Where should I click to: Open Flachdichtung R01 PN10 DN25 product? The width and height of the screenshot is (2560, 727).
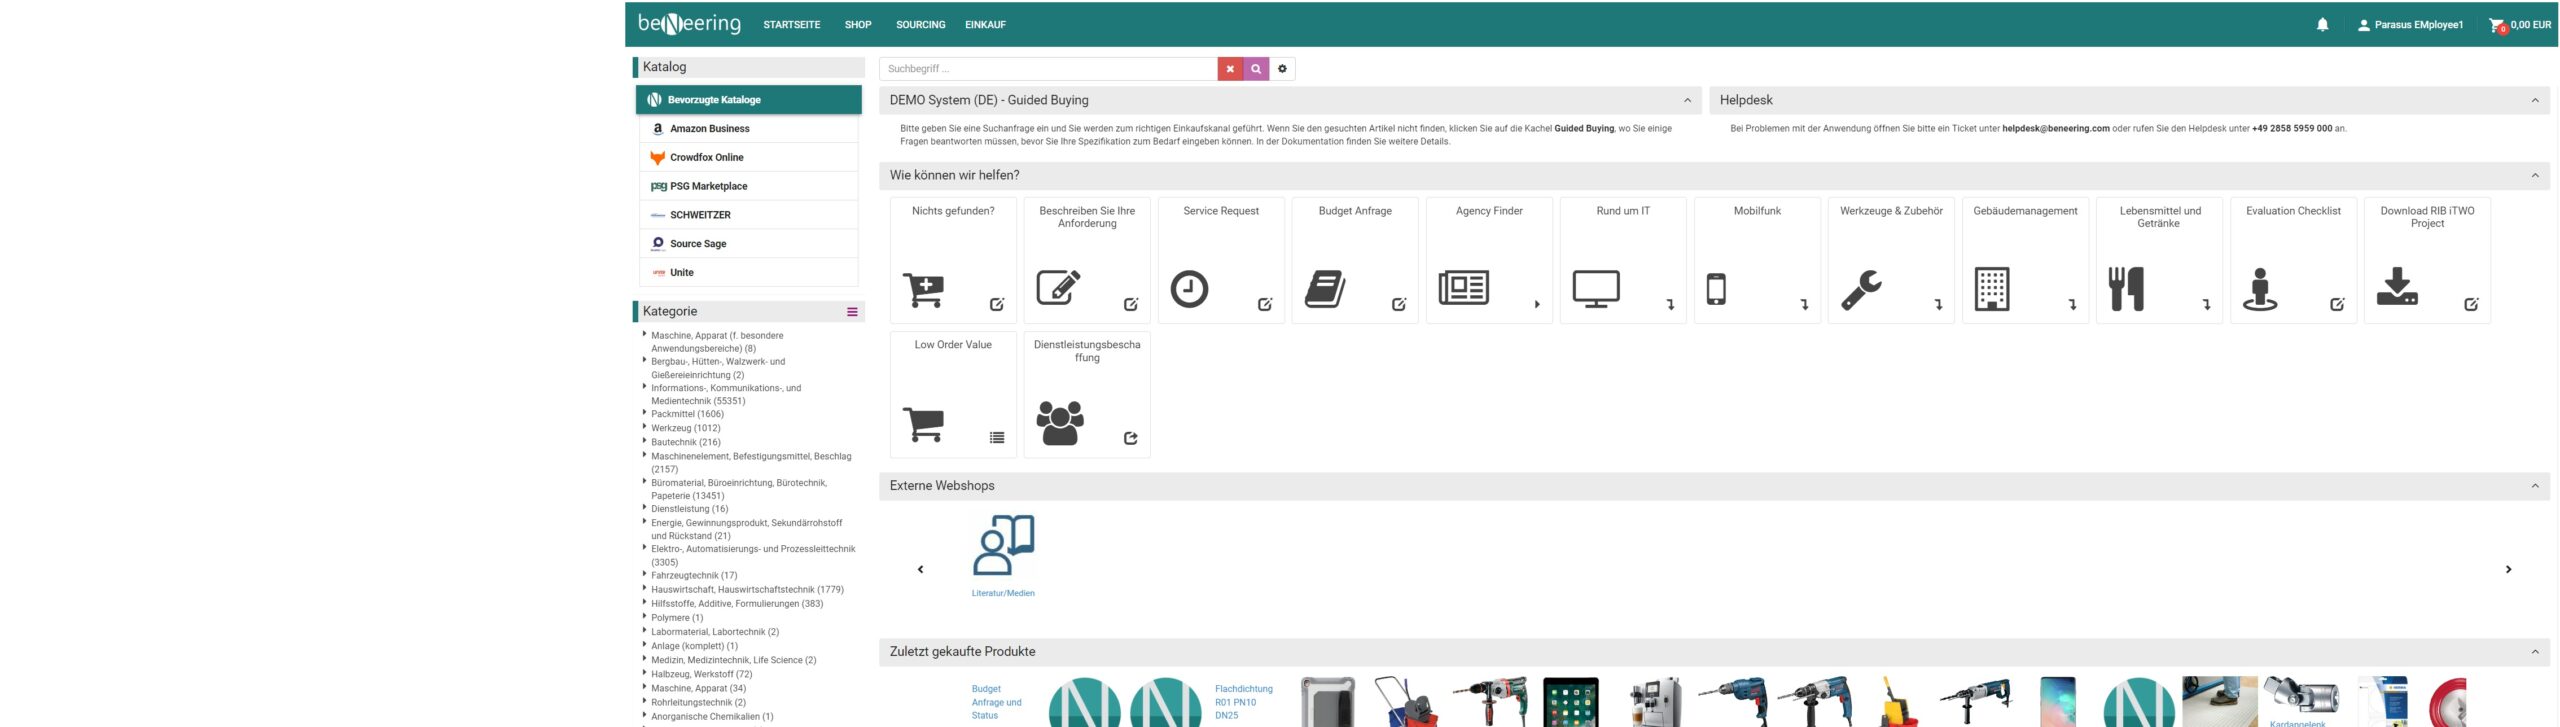click(1243, 702)
